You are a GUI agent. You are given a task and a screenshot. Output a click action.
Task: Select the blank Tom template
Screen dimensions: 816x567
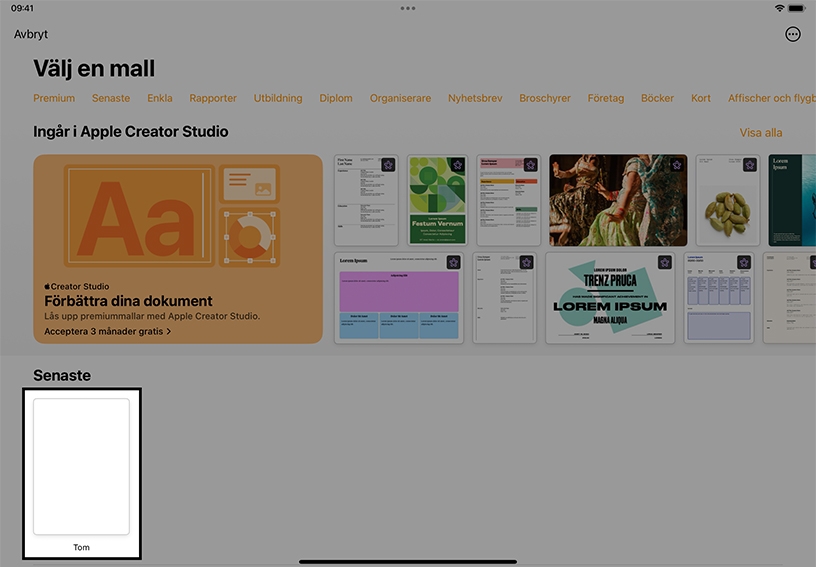pos(82,473)
